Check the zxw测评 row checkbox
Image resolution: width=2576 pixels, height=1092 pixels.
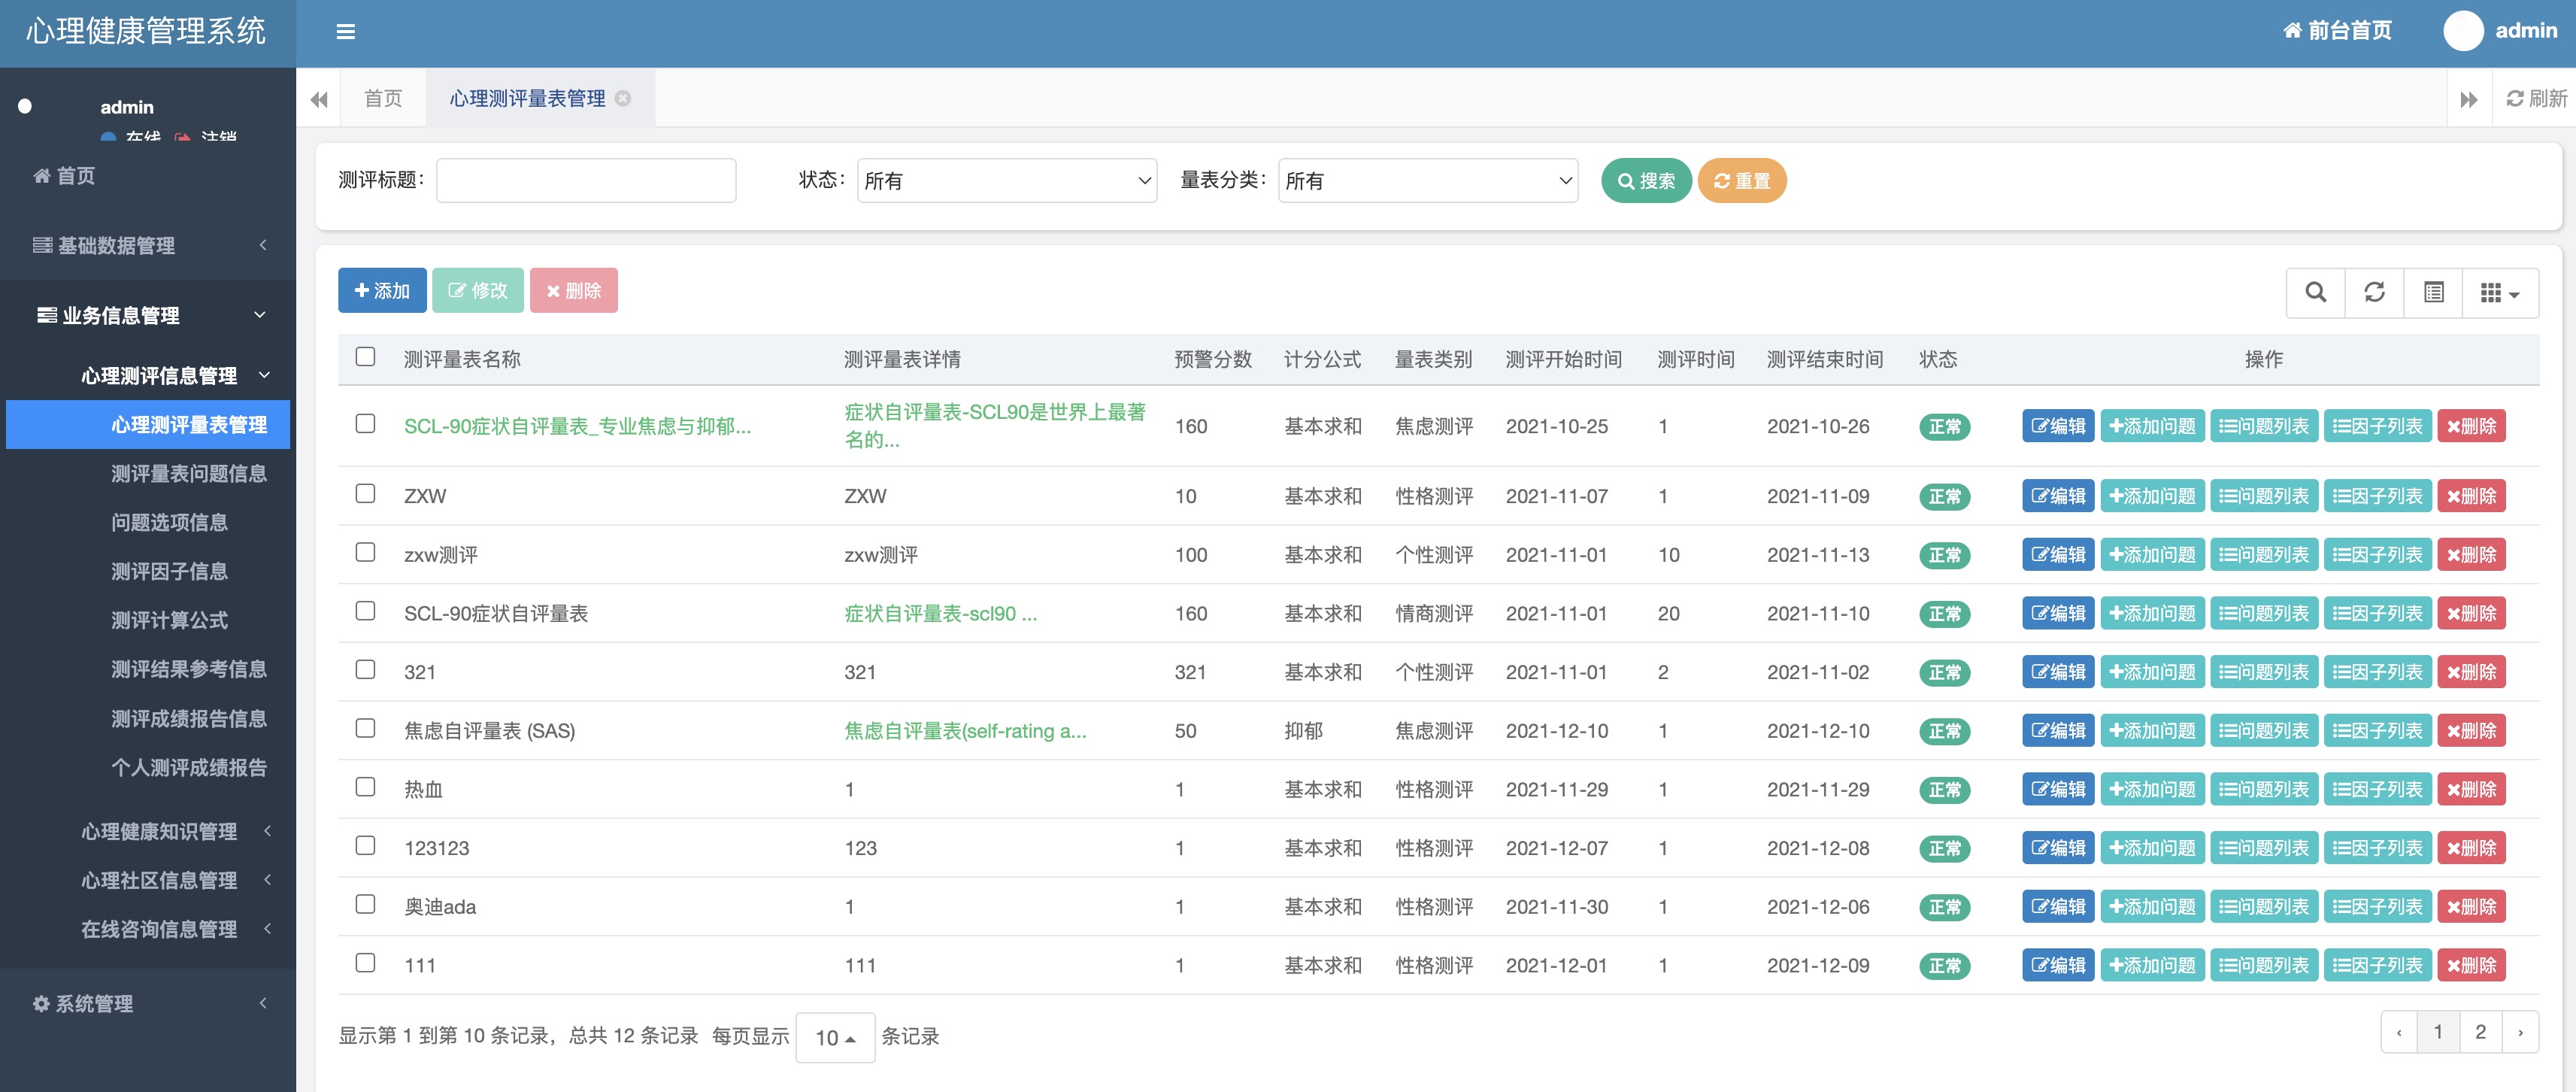tap(366, 553)
